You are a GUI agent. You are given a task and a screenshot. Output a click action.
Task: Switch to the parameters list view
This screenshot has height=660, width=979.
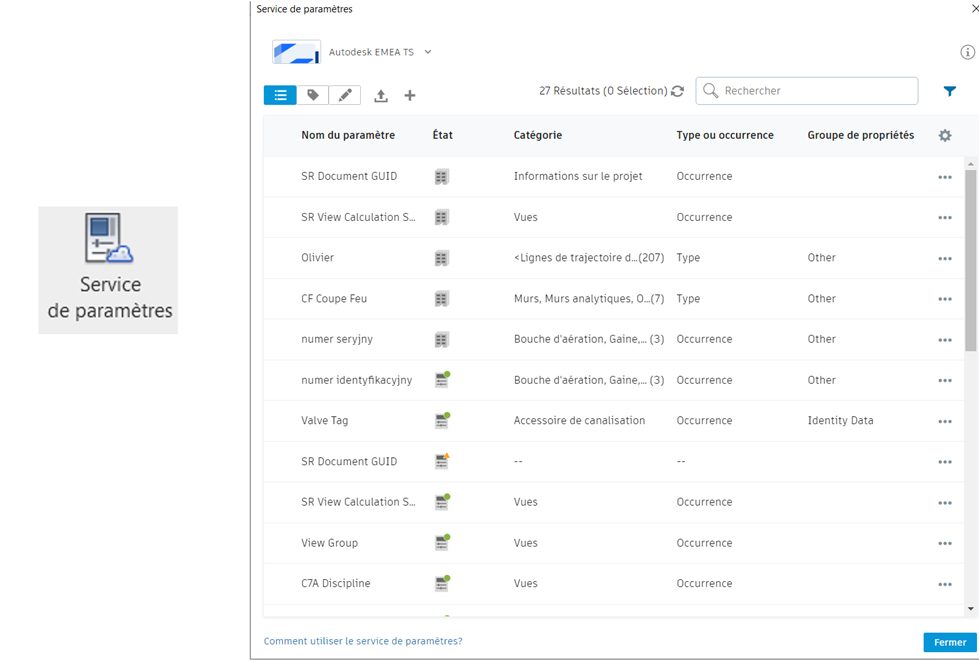280,95
